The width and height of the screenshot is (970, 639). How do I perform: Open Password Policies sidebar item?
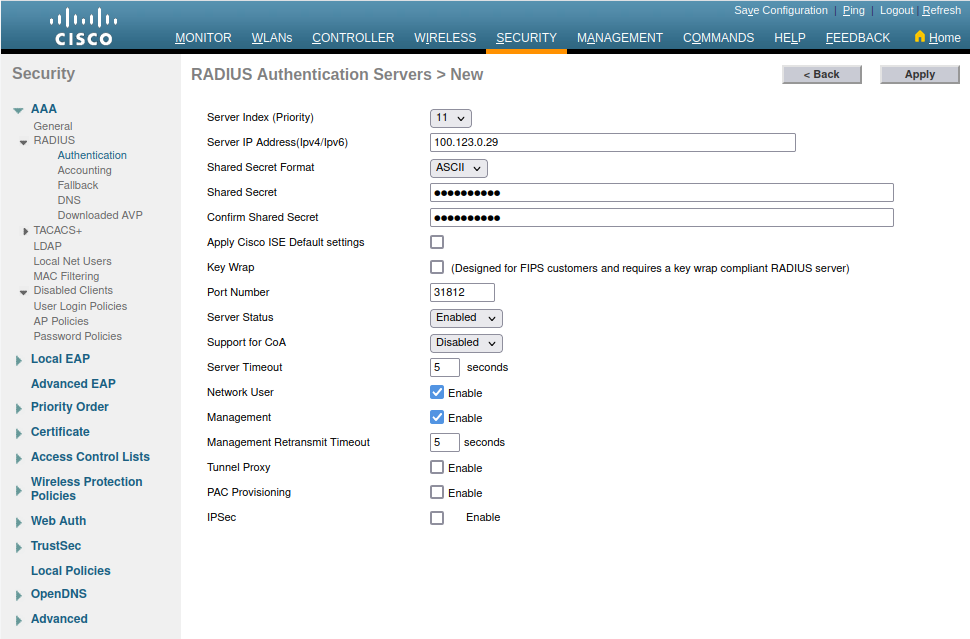(x=78, y=336)
